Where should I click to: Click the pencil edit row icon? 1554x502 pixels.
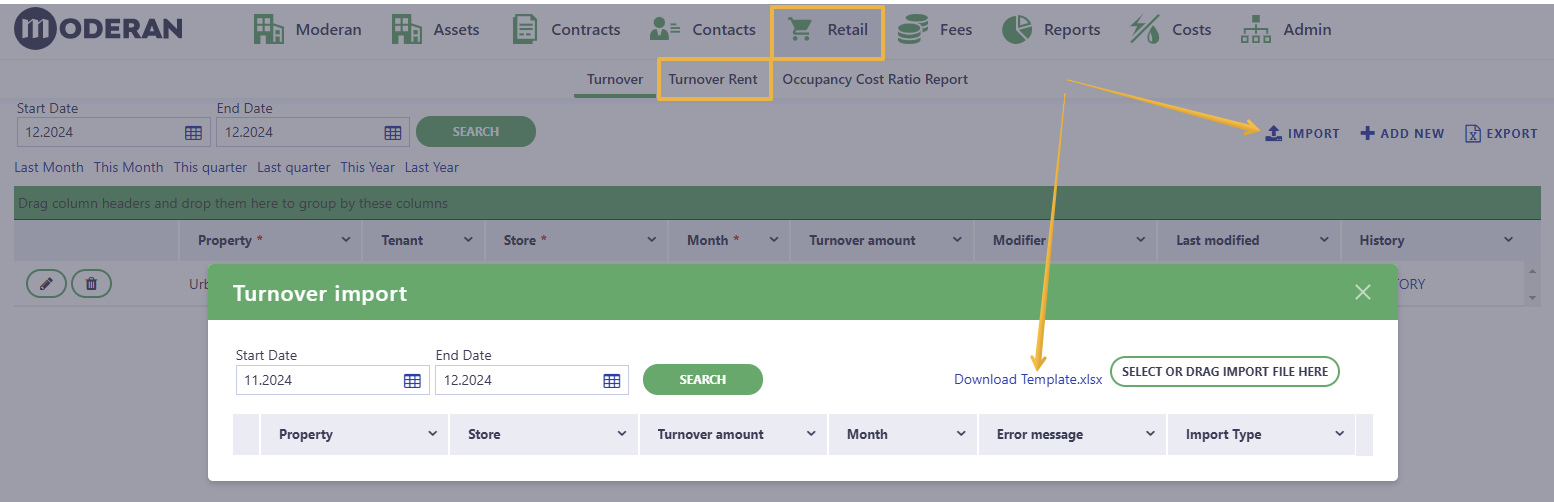(46, 284)
